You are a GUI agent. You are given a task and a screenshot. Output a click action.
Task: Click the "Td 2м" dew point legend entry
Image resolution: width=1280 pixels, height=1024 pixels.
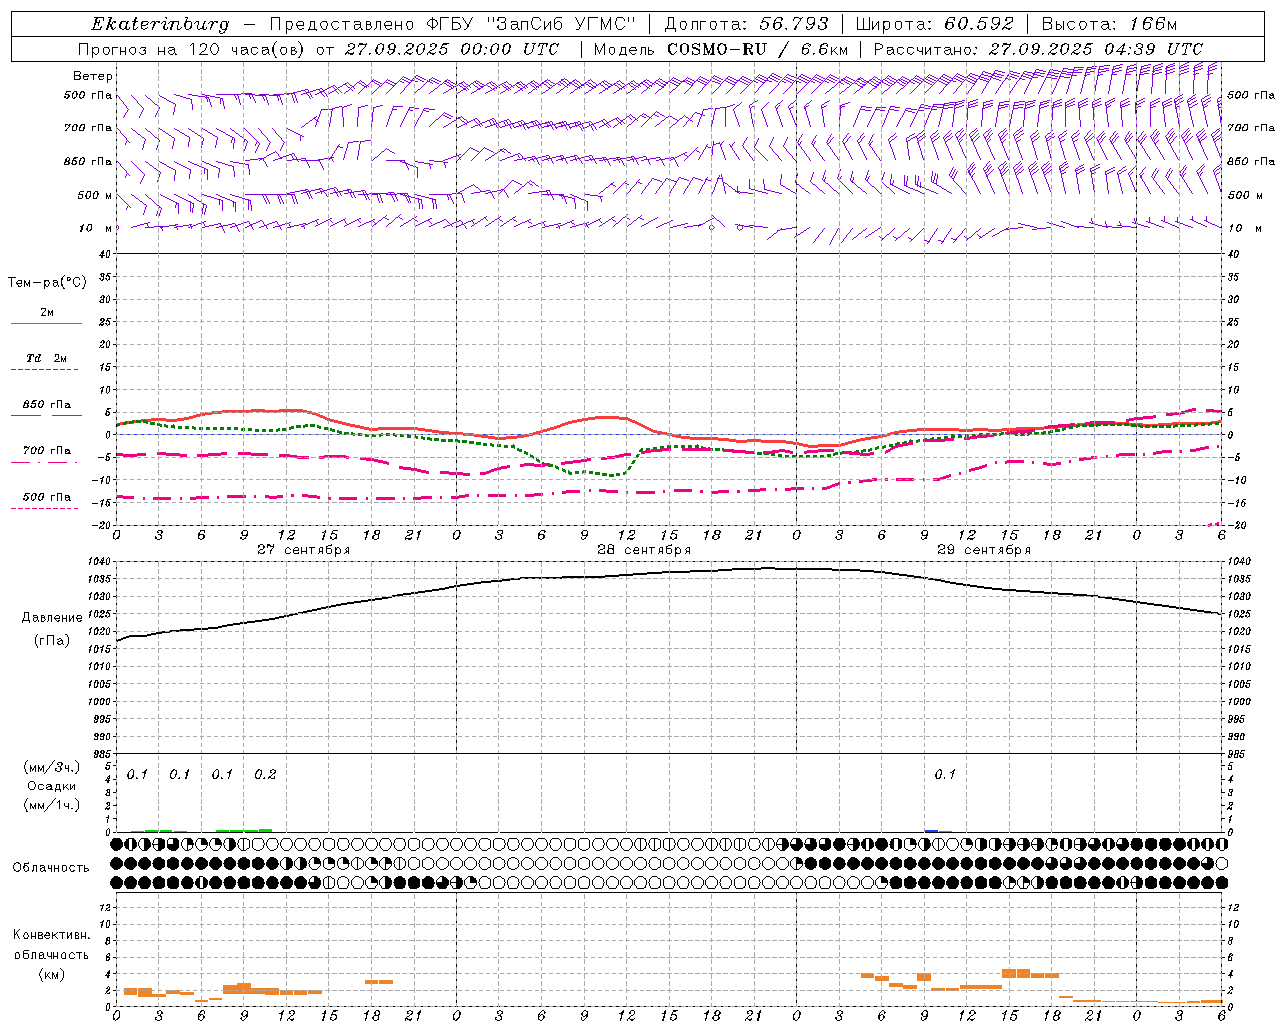(46, 358)
